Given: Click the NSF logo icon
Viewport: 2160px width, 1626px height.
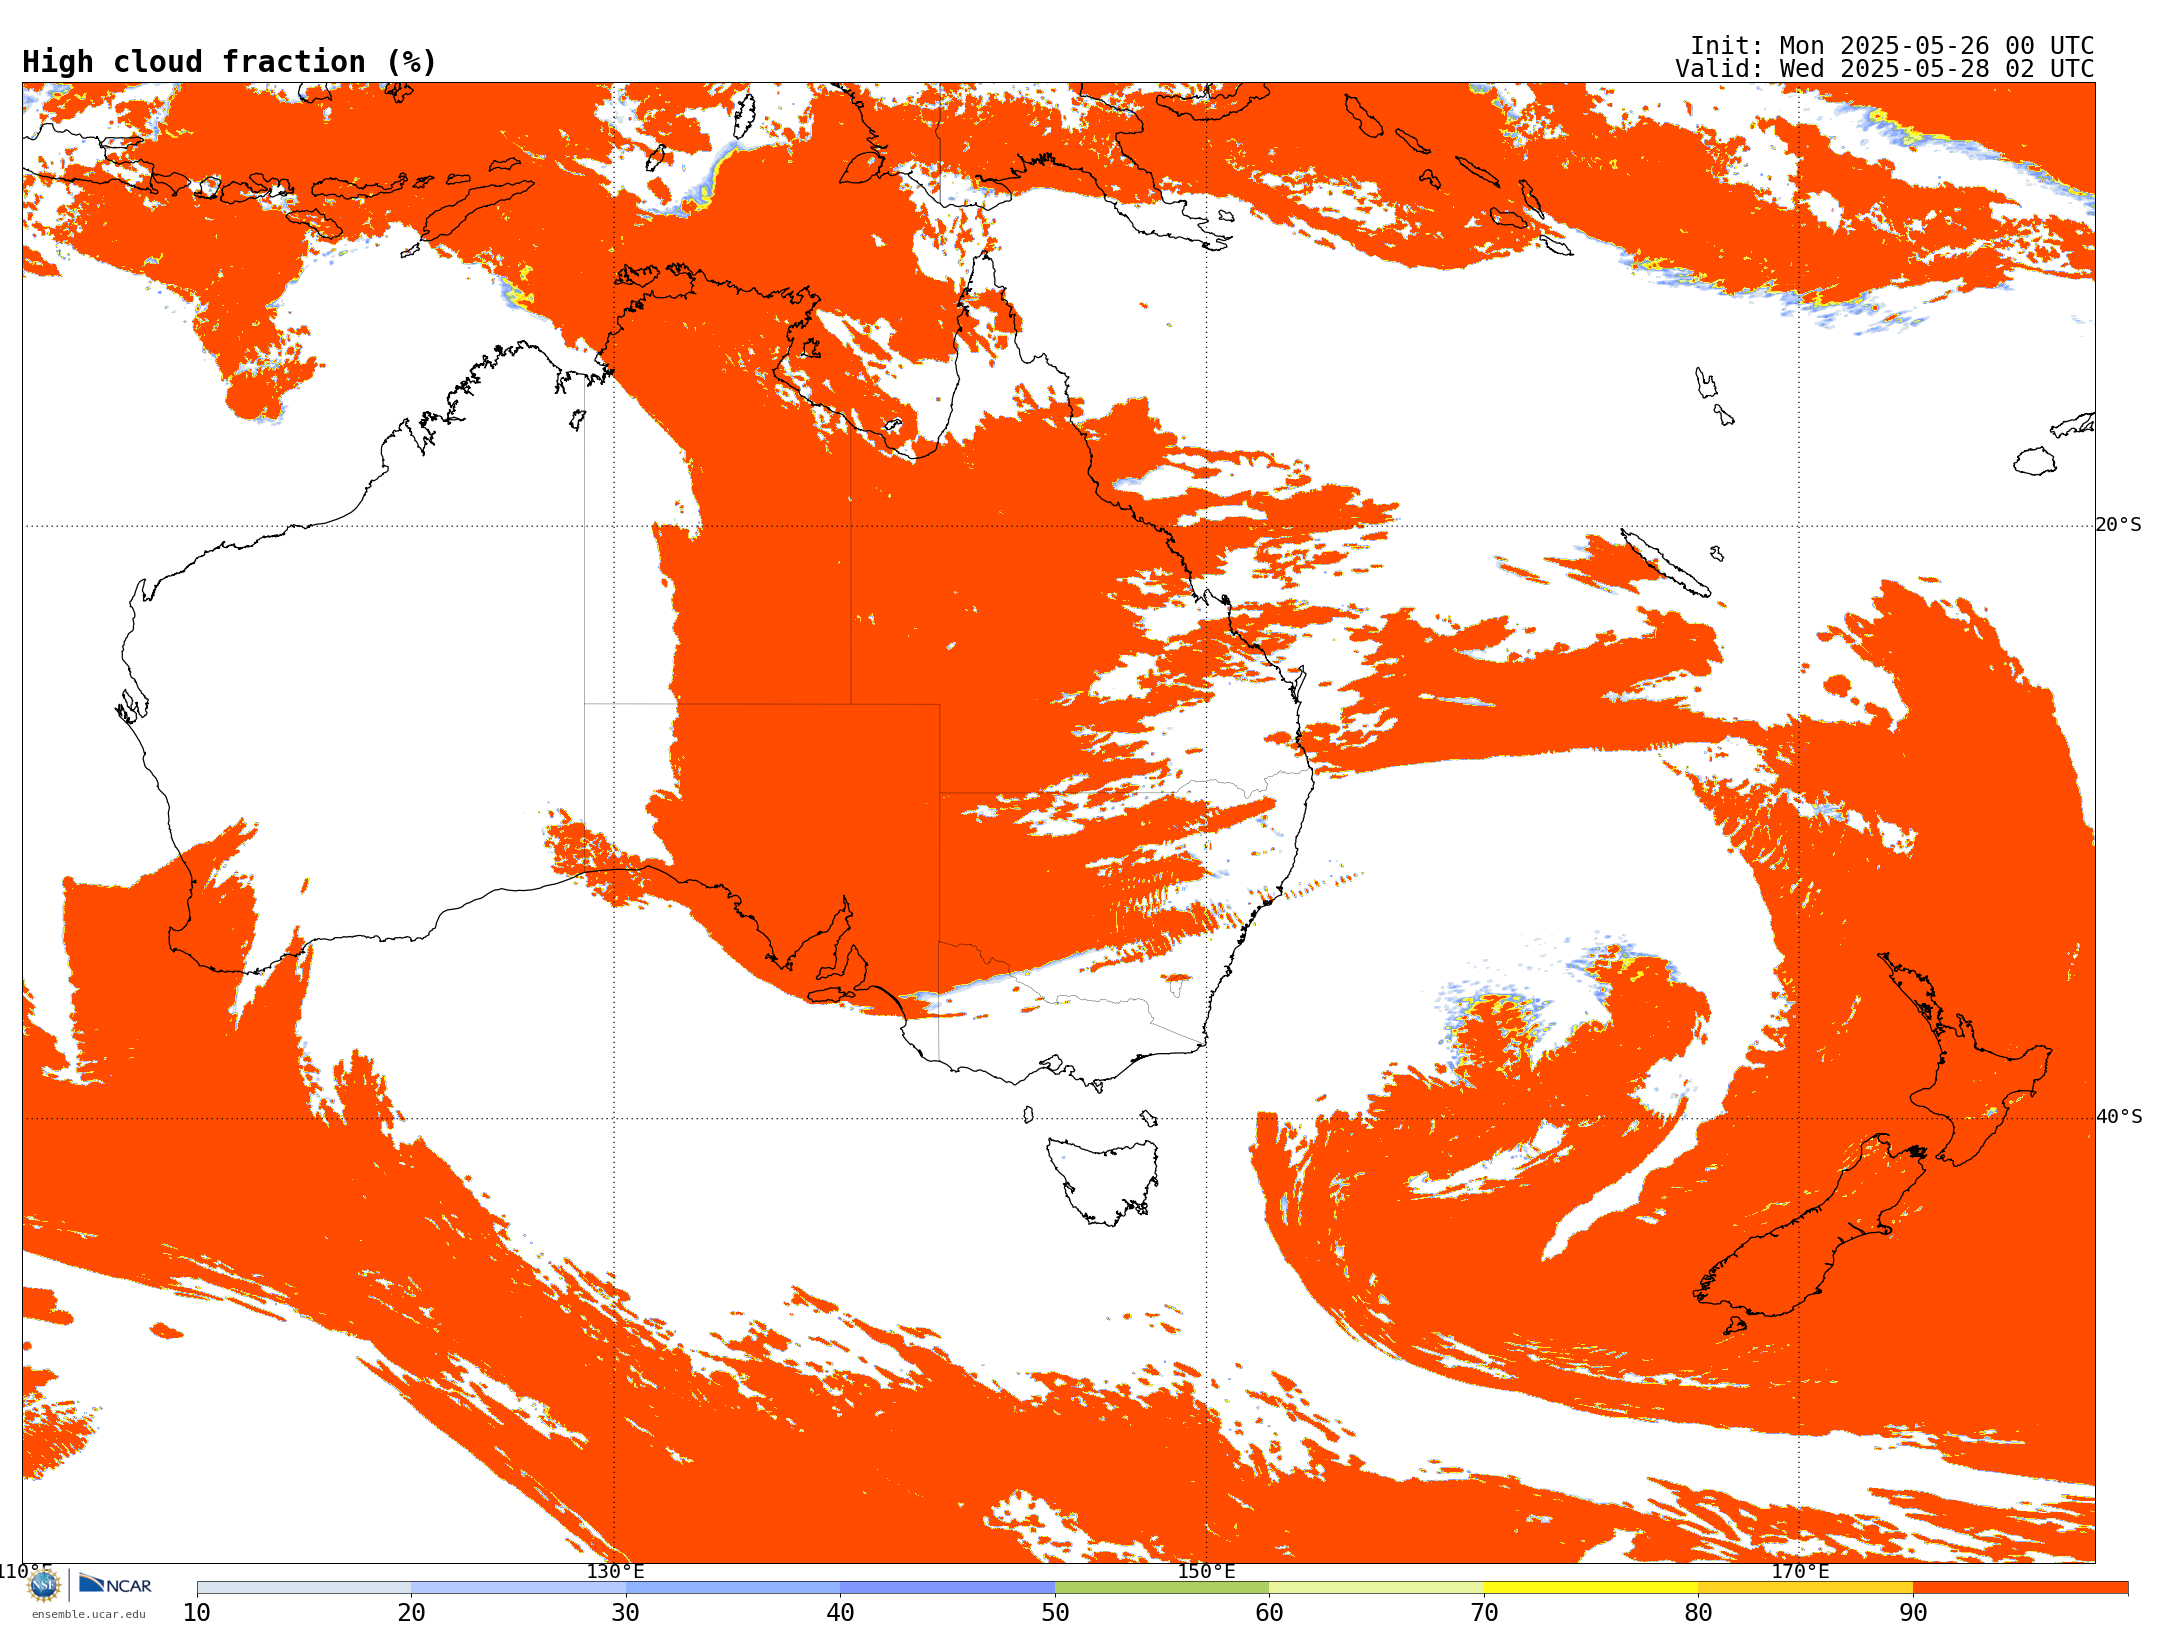Looking at the screenshot, I should tap(44, 1585).
